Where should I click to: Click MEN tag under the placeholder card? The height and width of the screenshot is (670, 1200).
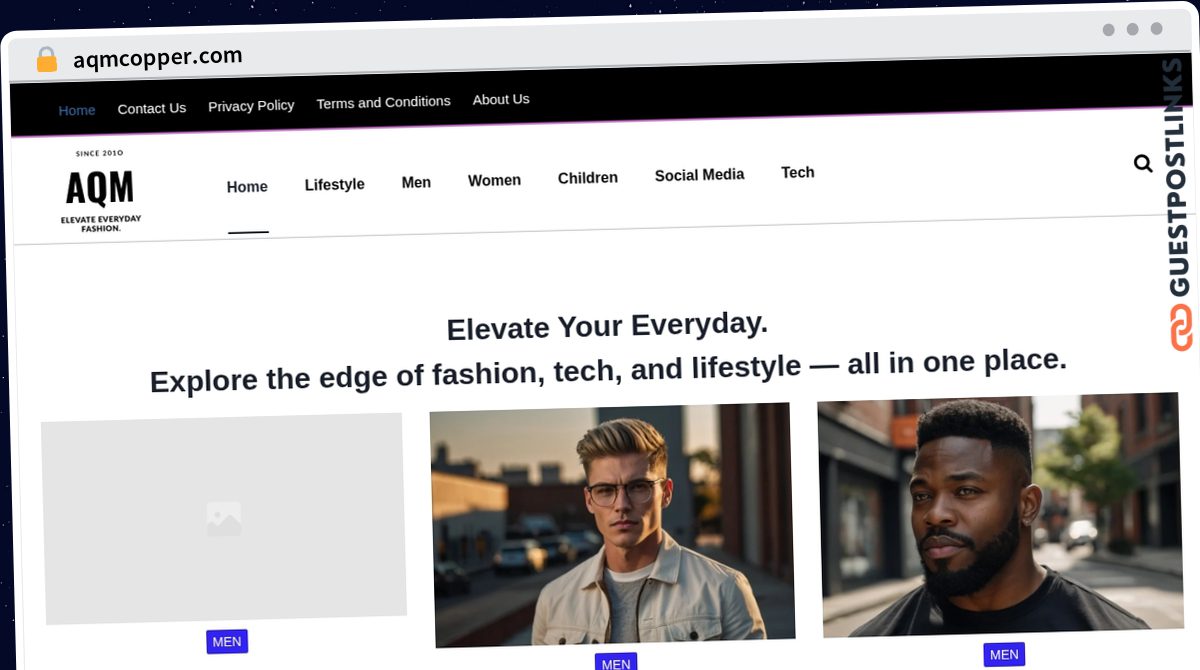227,642
